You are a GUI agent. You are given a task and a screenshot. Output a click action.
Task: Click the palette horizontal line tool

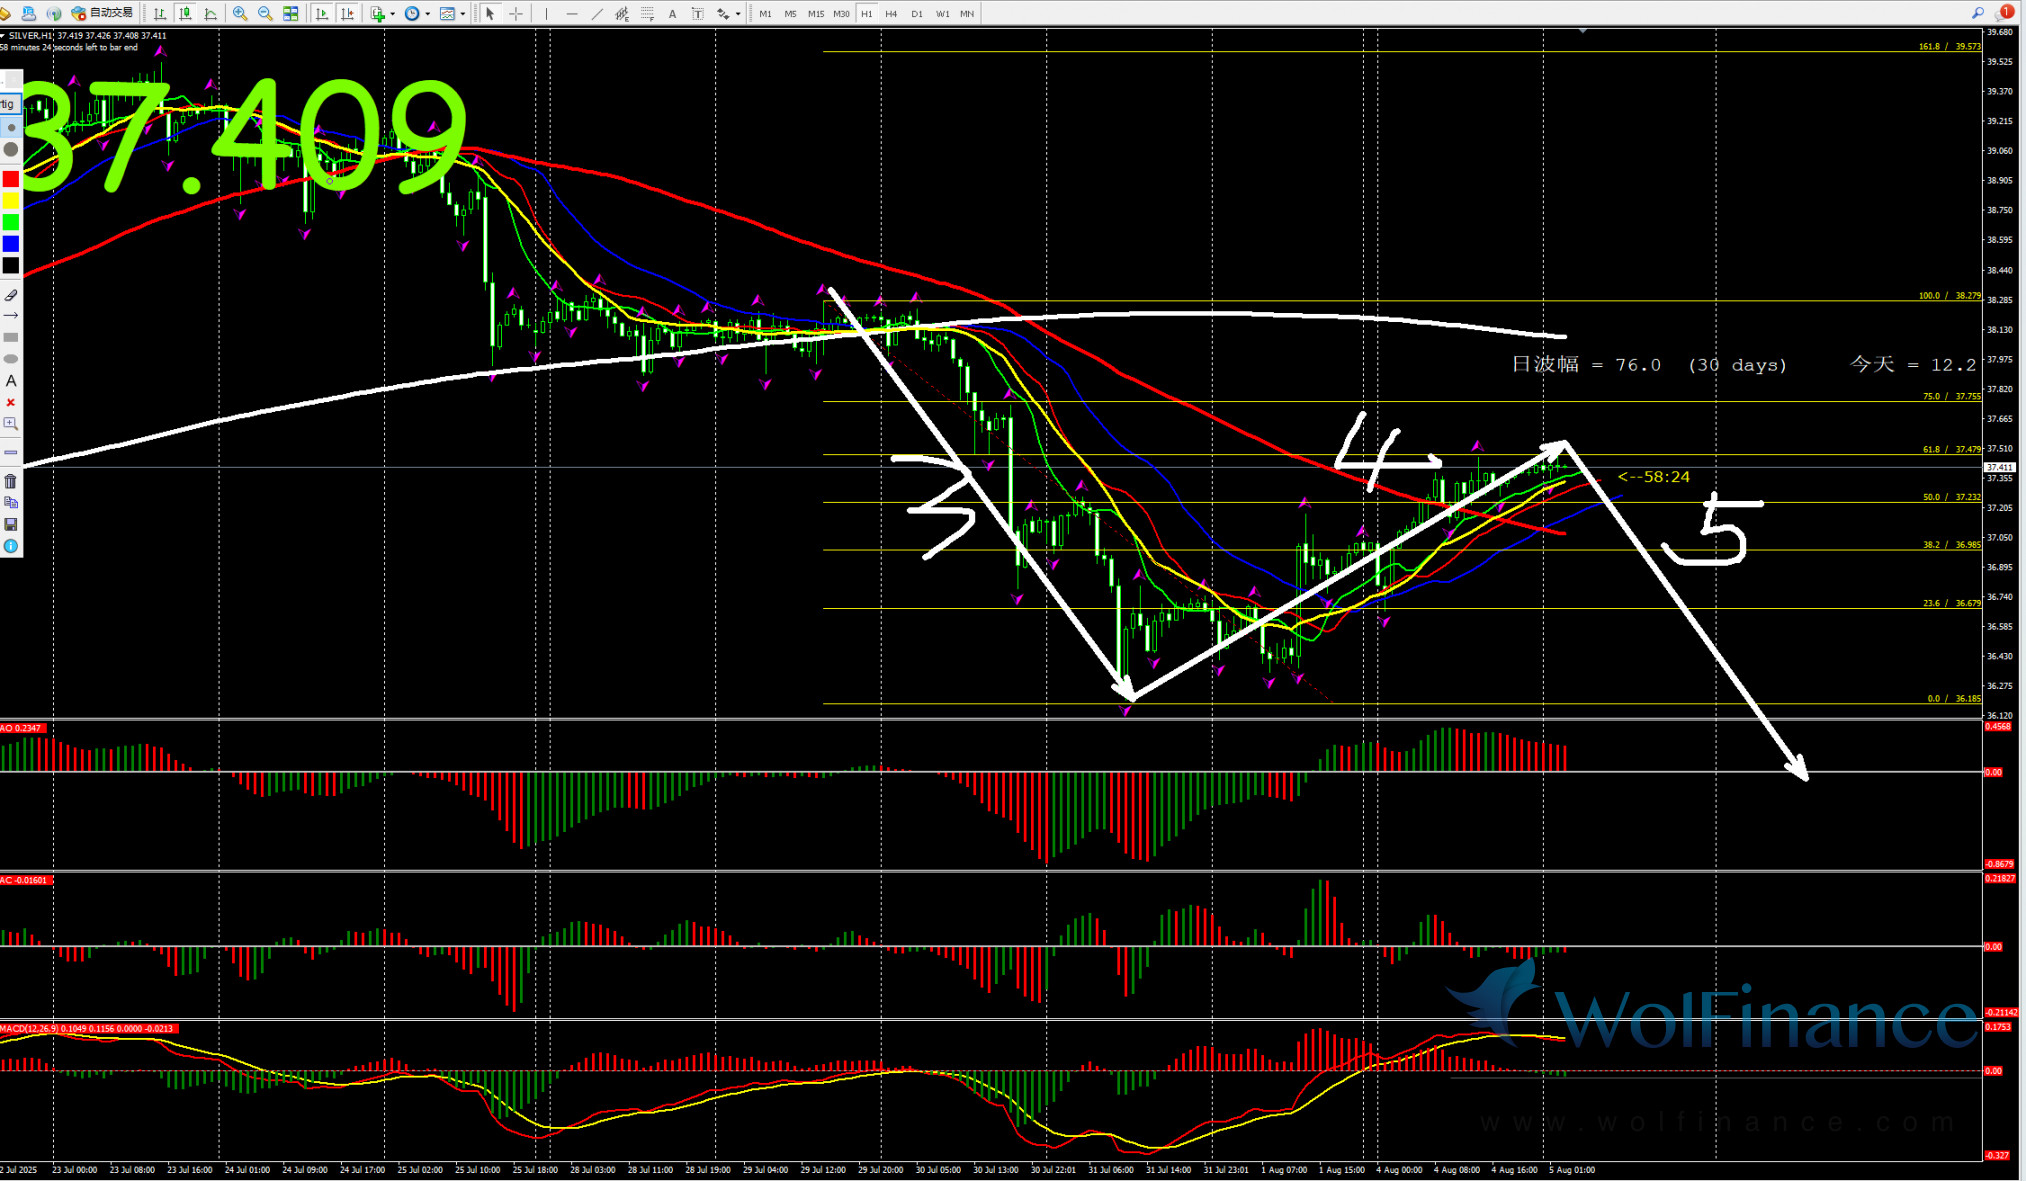point(11,452)
